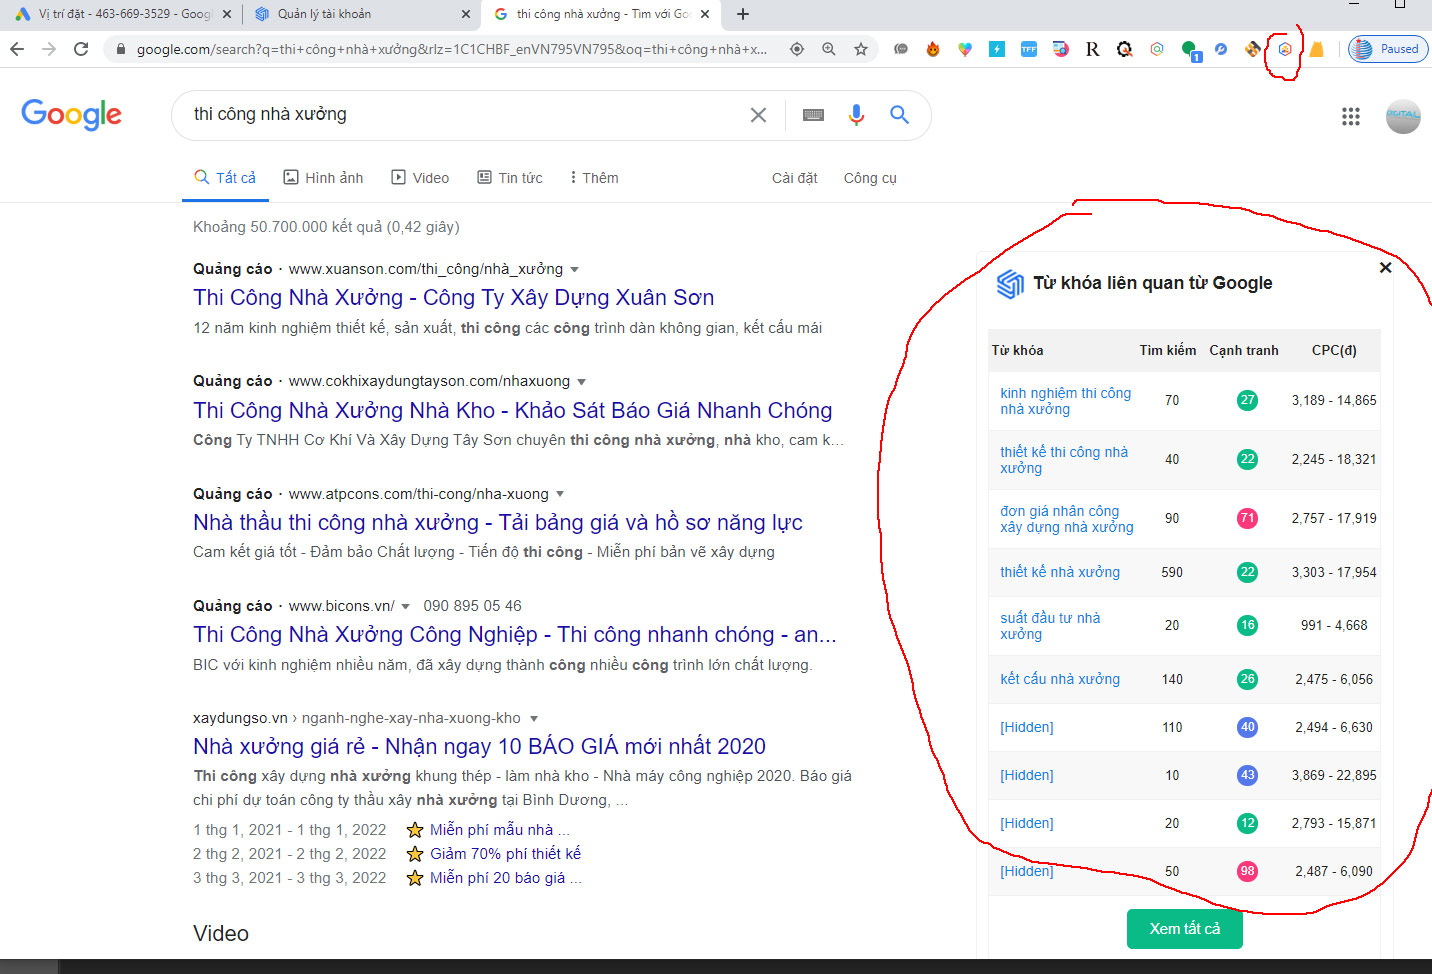Open Nhà thầu thi công nhà xưởng ad

[x=498, y=523]
